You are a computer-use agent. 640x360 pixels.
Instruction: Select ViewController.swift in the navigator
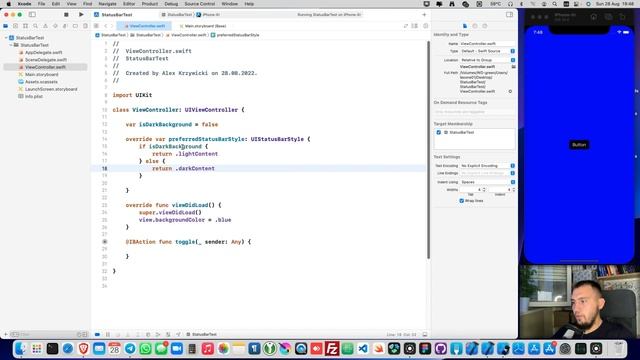click(x=45, y=67)
